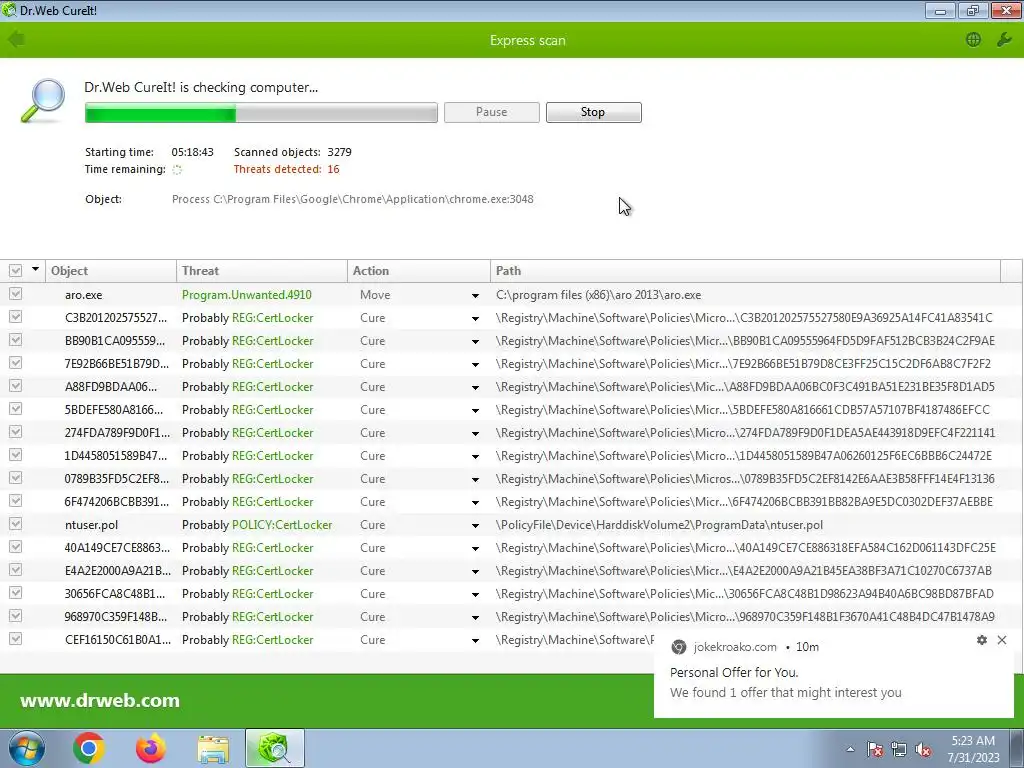The height and width of the screenshot is (768, 1024).
Task: Sort by Action column header
Action: point(419,271)
